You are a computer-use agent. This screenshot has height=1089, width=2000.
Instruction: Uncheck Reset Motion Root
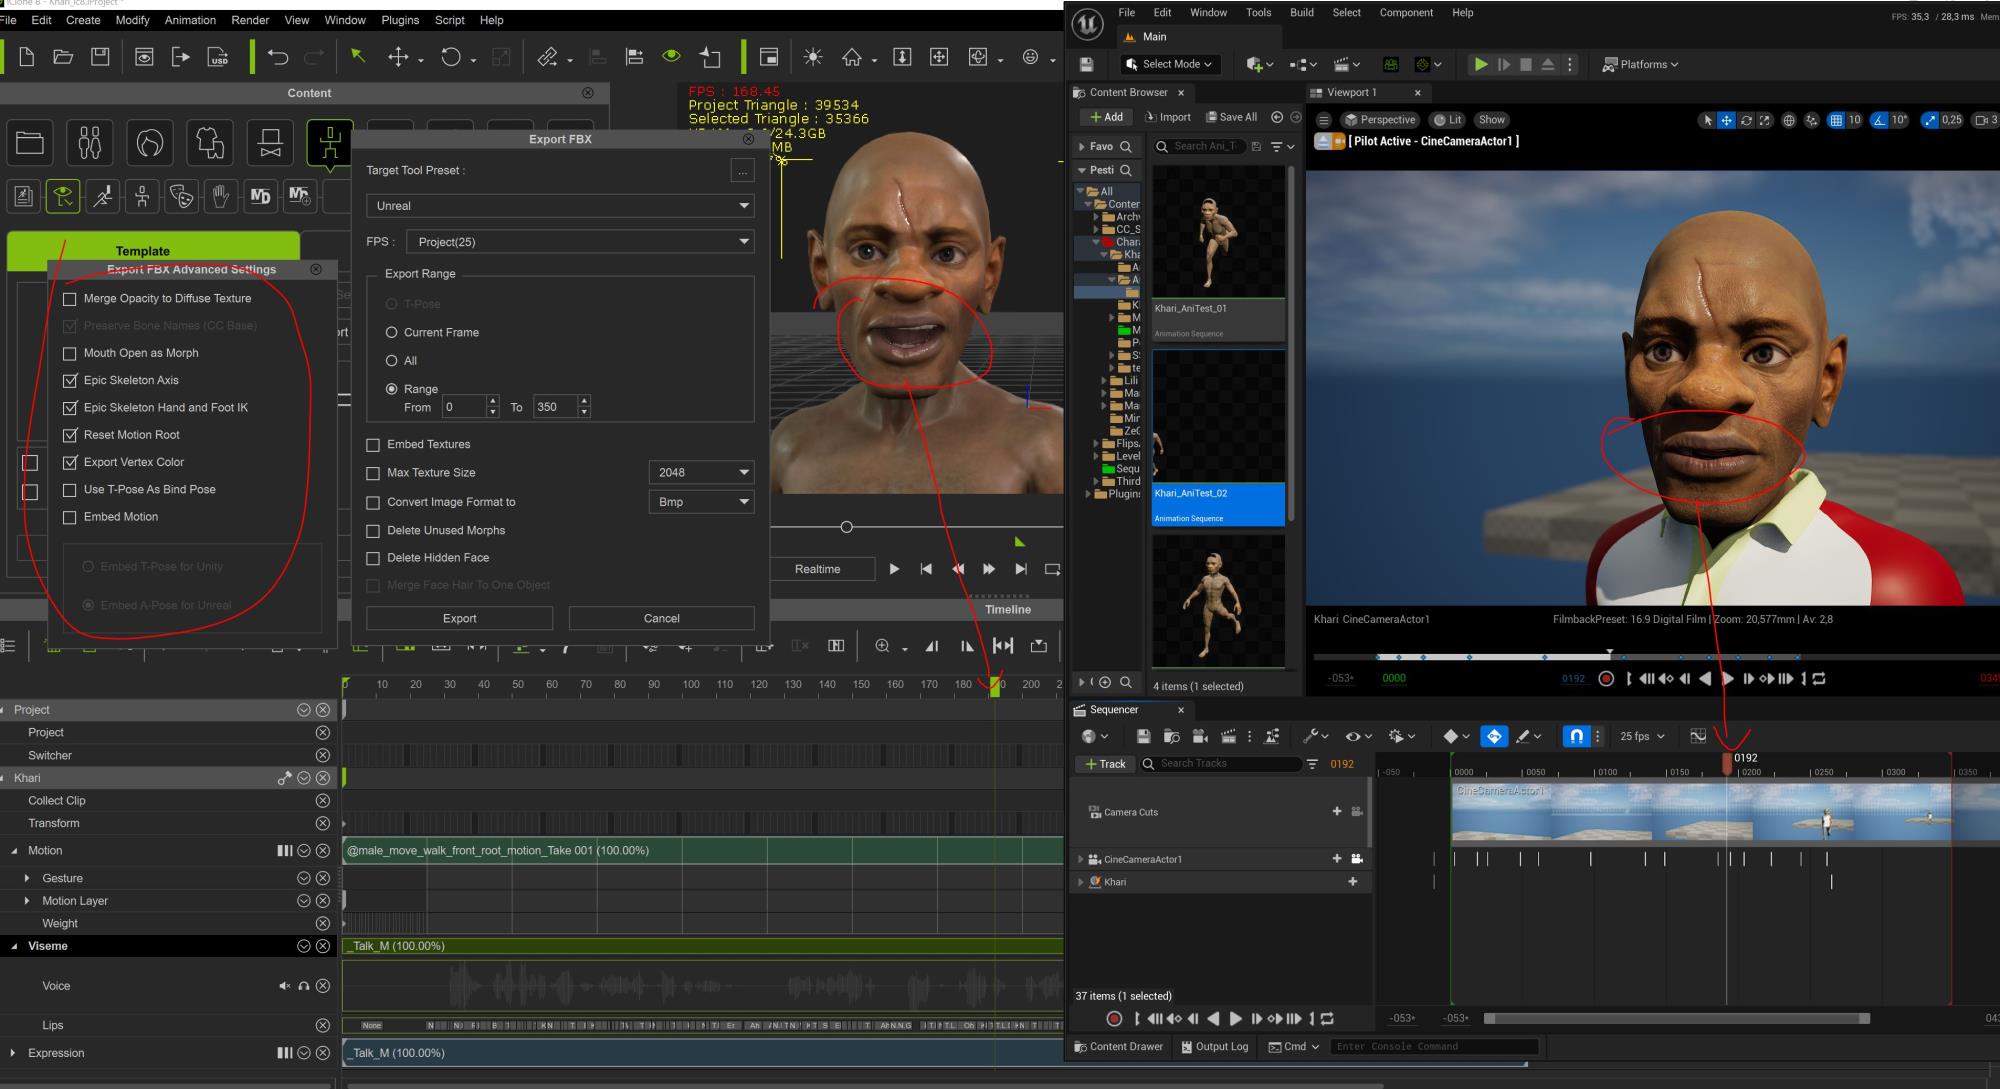click(69, 435)
